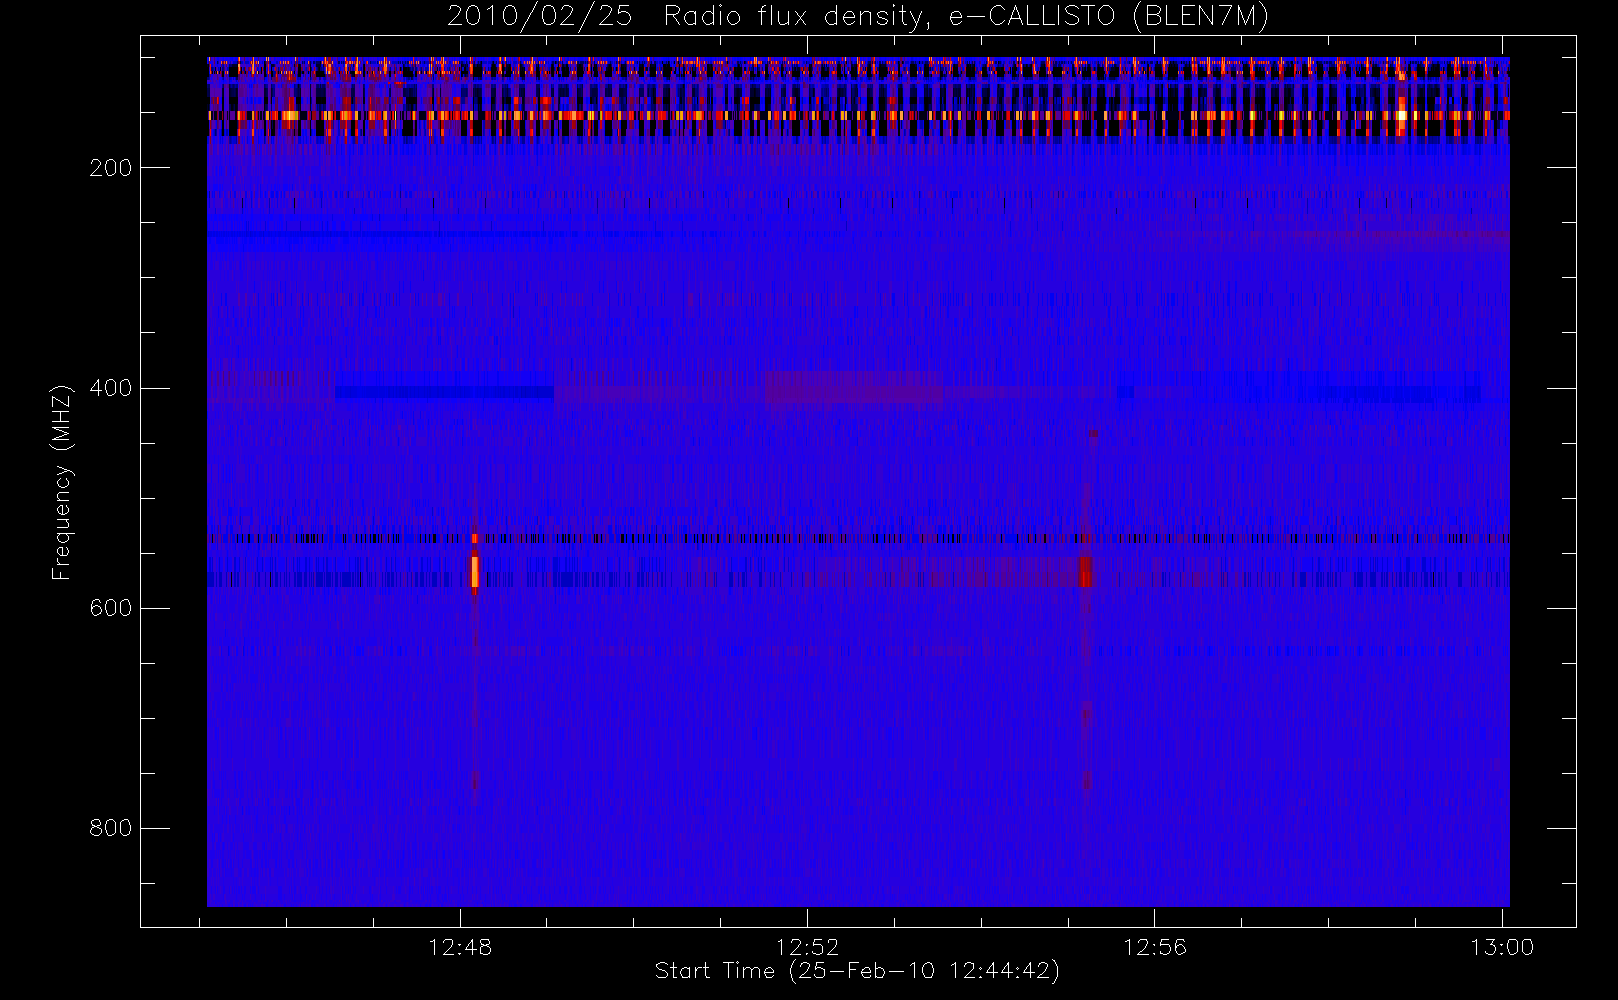Click the 600 frequency tick label
The image size is (1618, 1000).
(110, 608)
